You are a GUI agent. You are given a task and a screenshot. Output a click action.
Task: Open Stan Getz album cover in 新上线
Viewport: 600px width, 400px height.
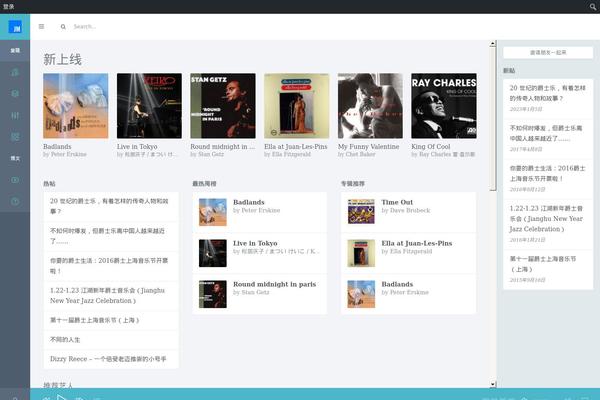tap(223, 106)
